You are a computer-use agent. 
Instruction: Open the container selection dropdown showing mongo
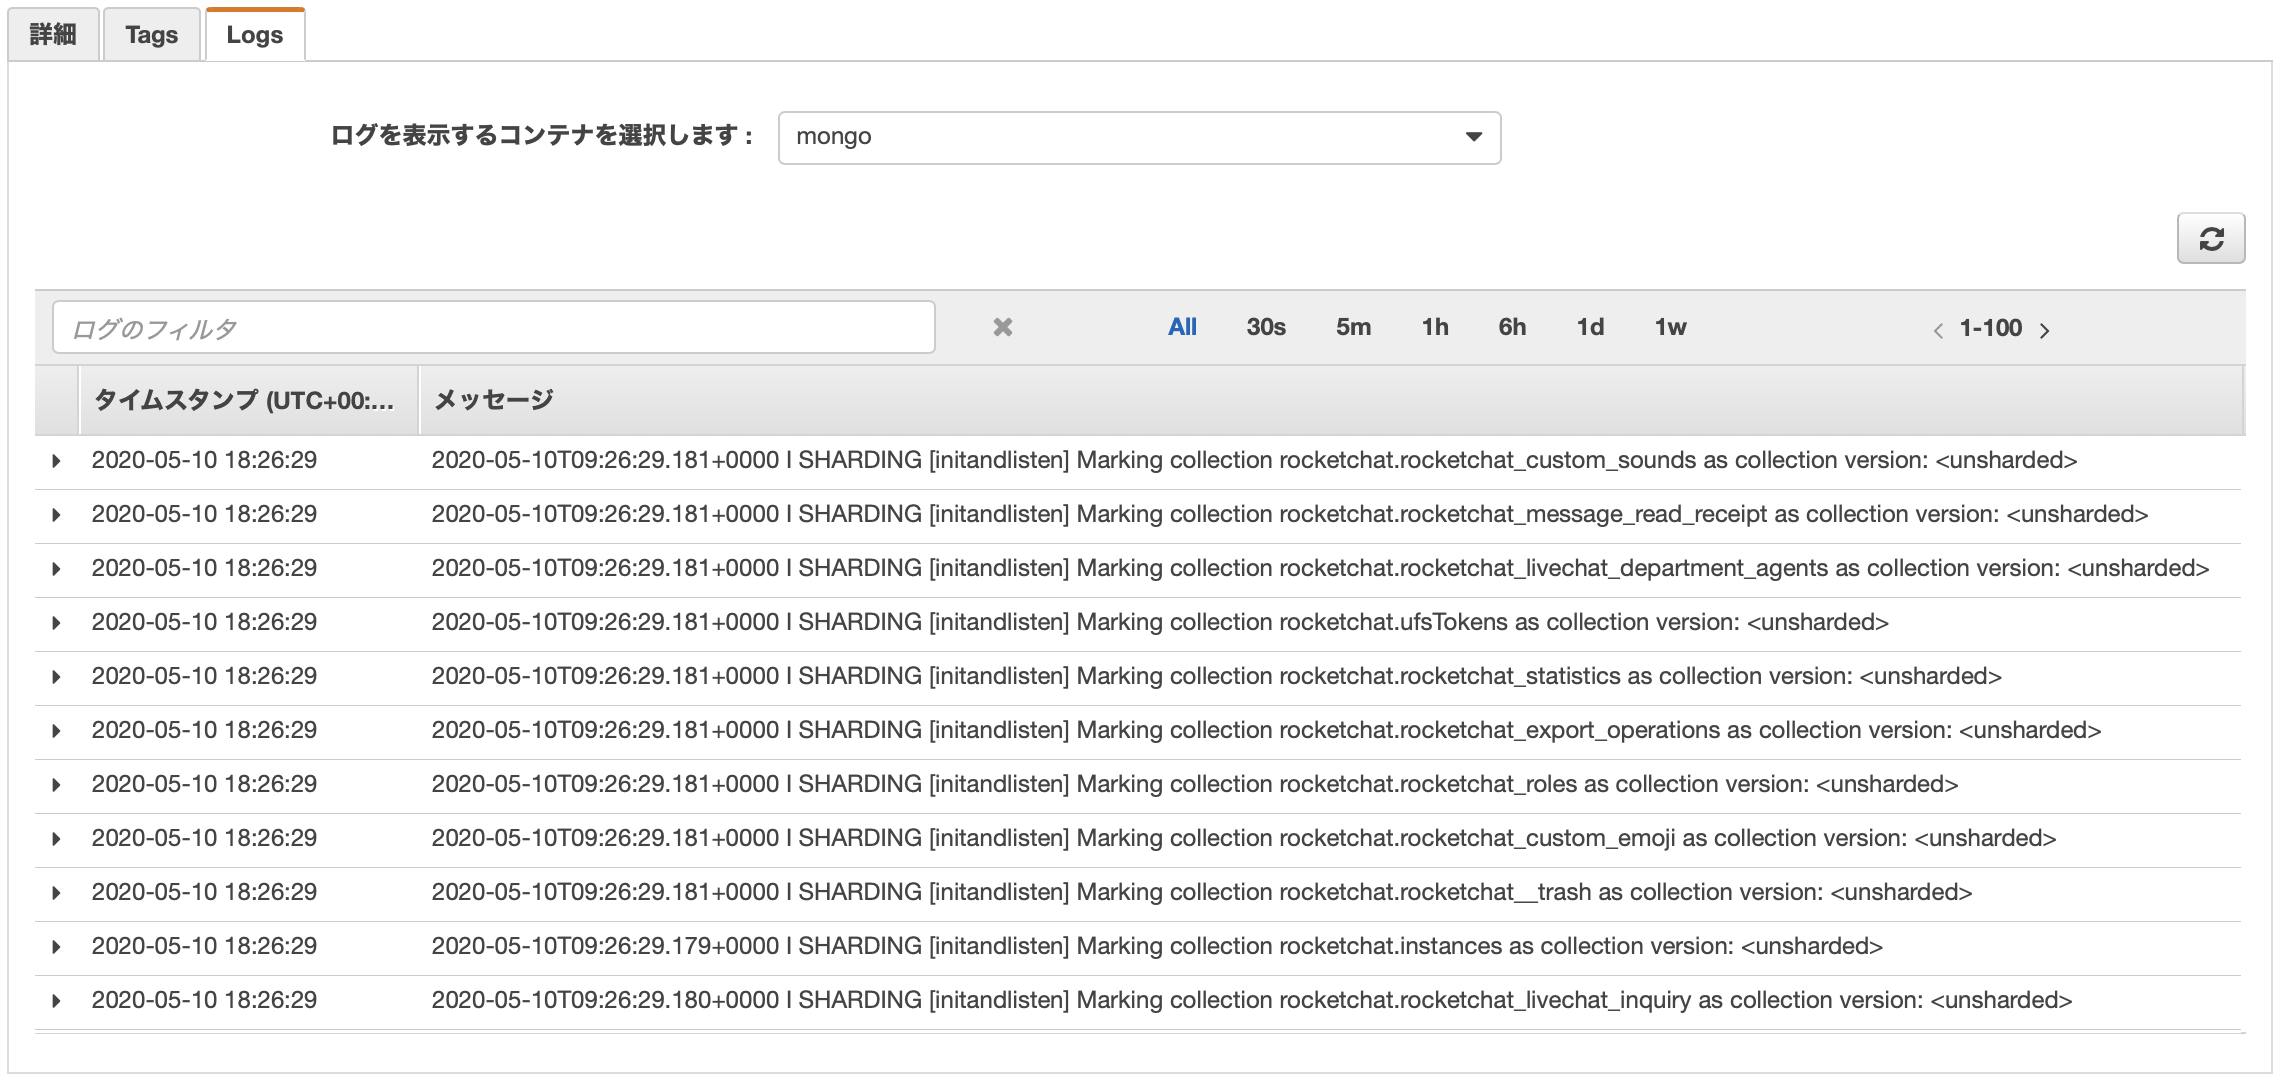click(1139, 137)
